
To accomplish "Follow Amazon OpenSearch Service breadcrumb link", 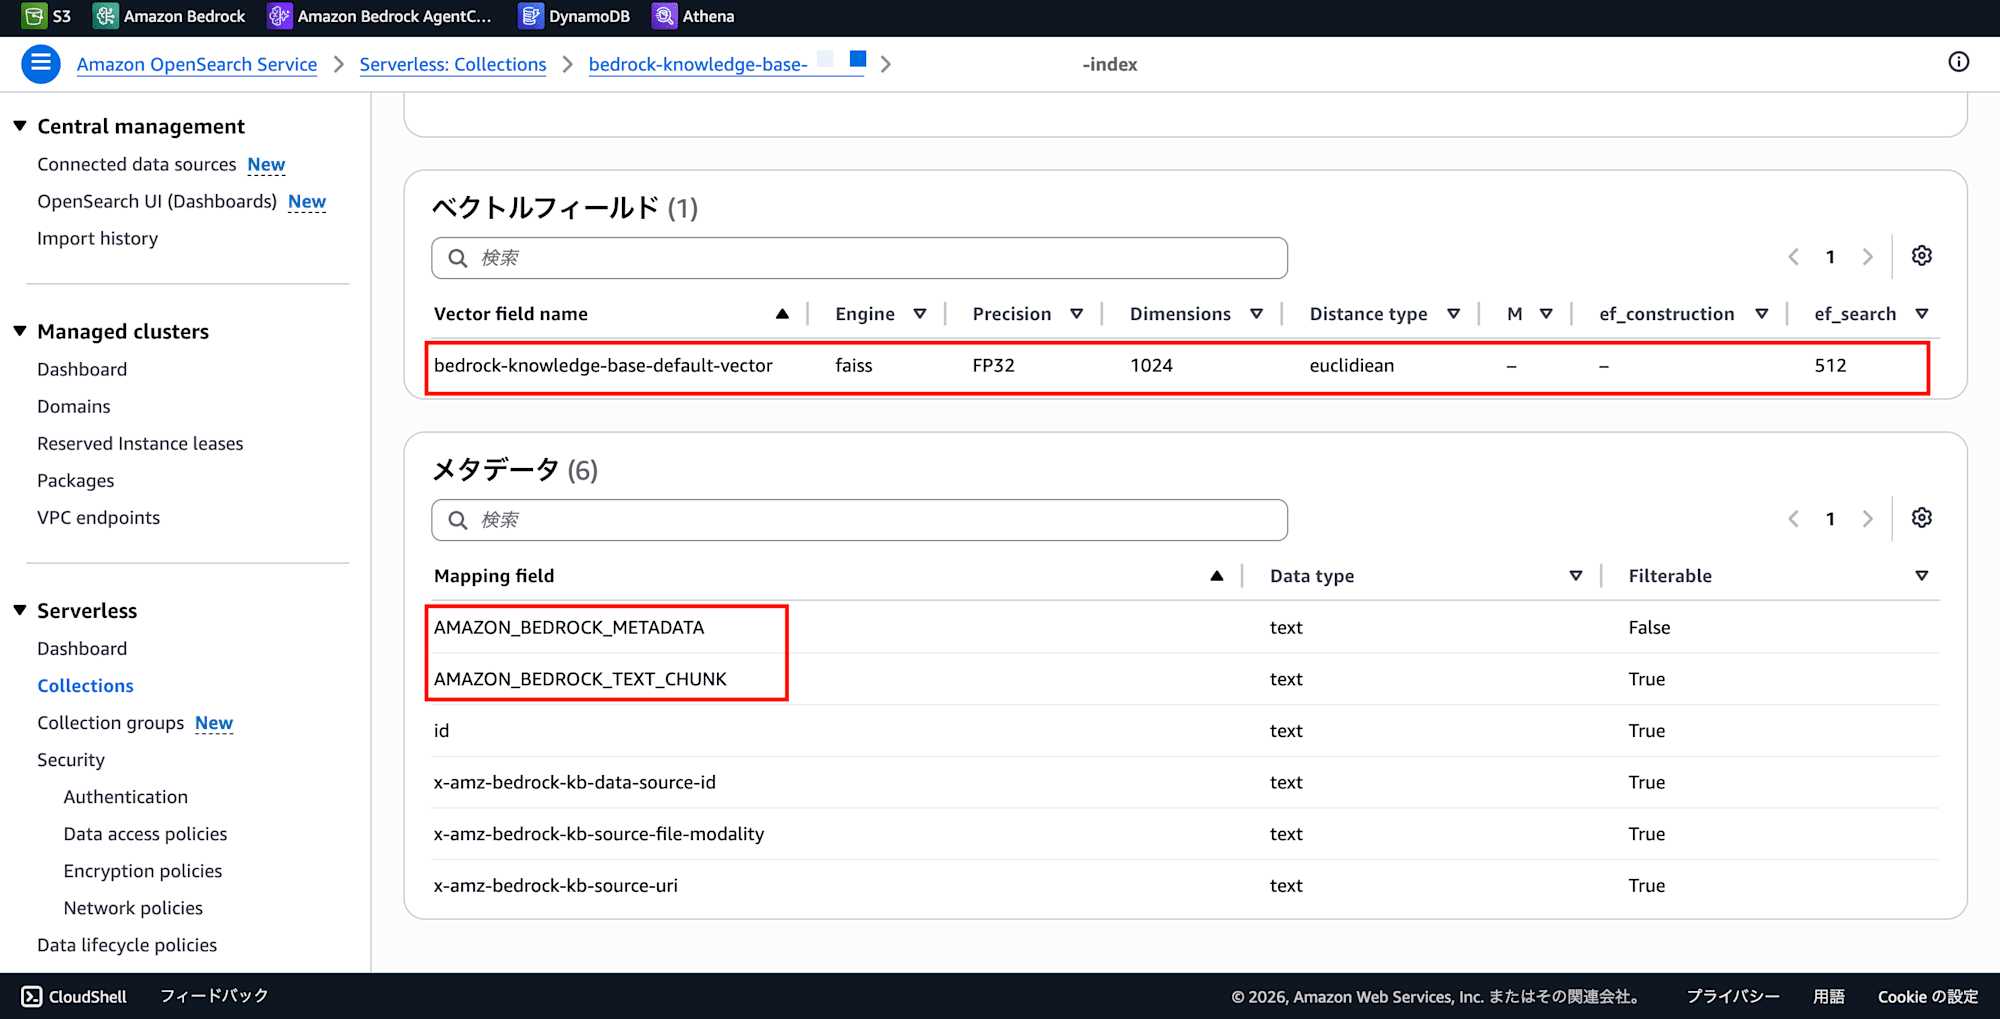I will pyautogui.click(x=197, y=64).
